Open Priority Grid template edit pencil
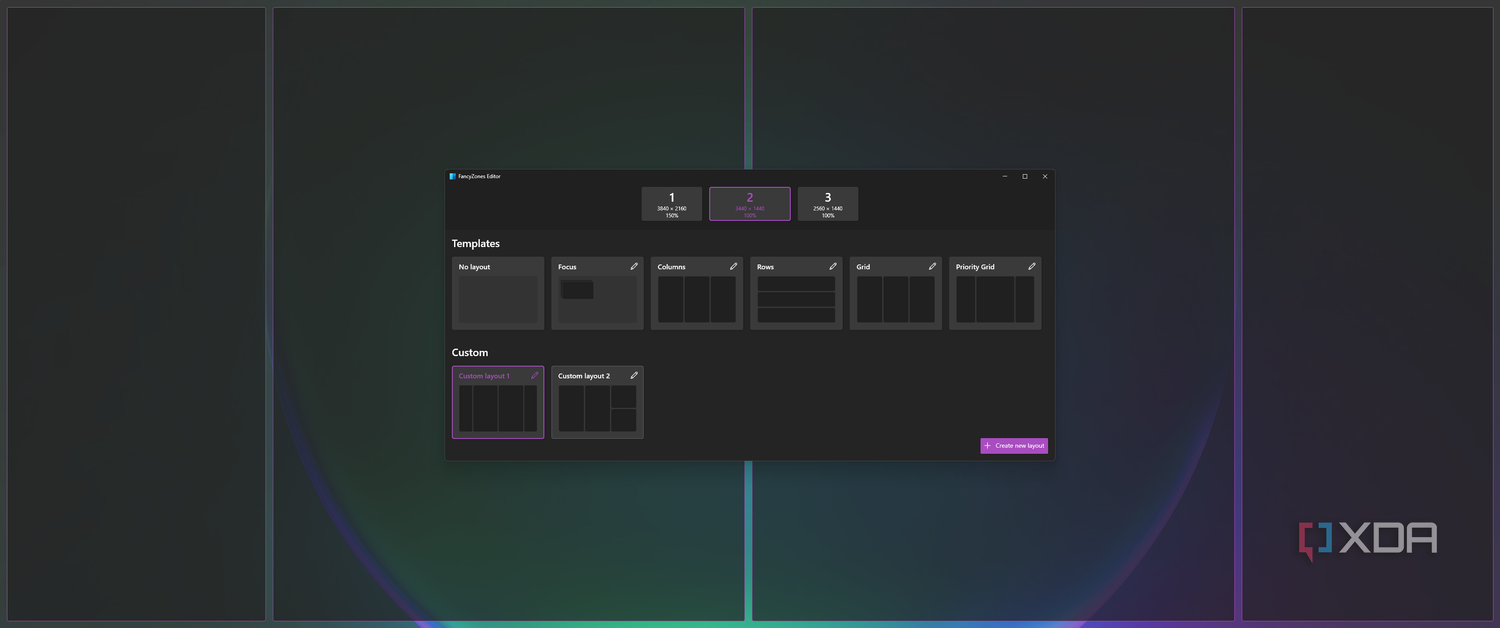This screenshot has width=1500, height=628. coord(1032,267)
